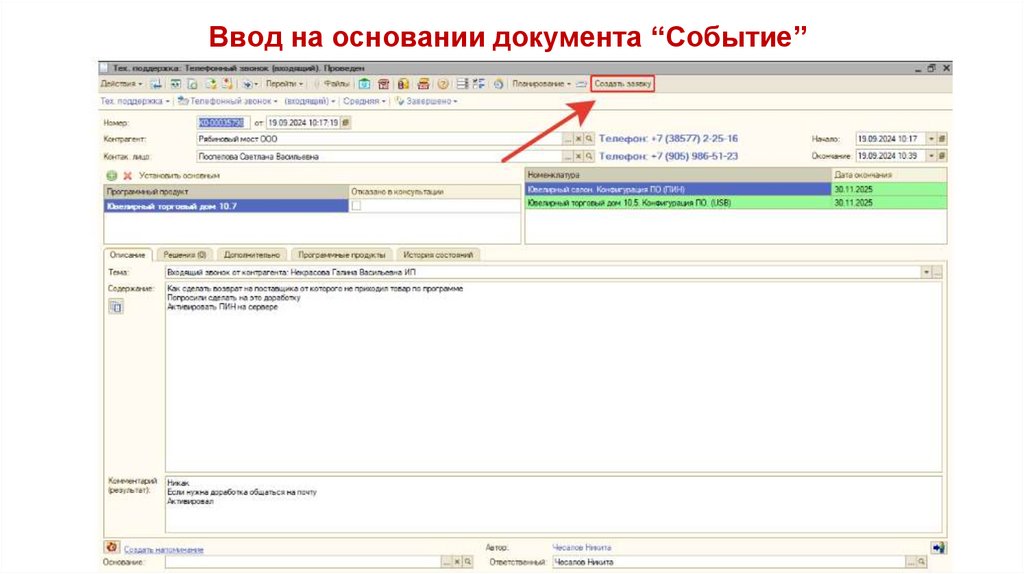The image size is (1024, 574).
Task: Expand the (входящий) direction dropdown
Action: (310, 101)
